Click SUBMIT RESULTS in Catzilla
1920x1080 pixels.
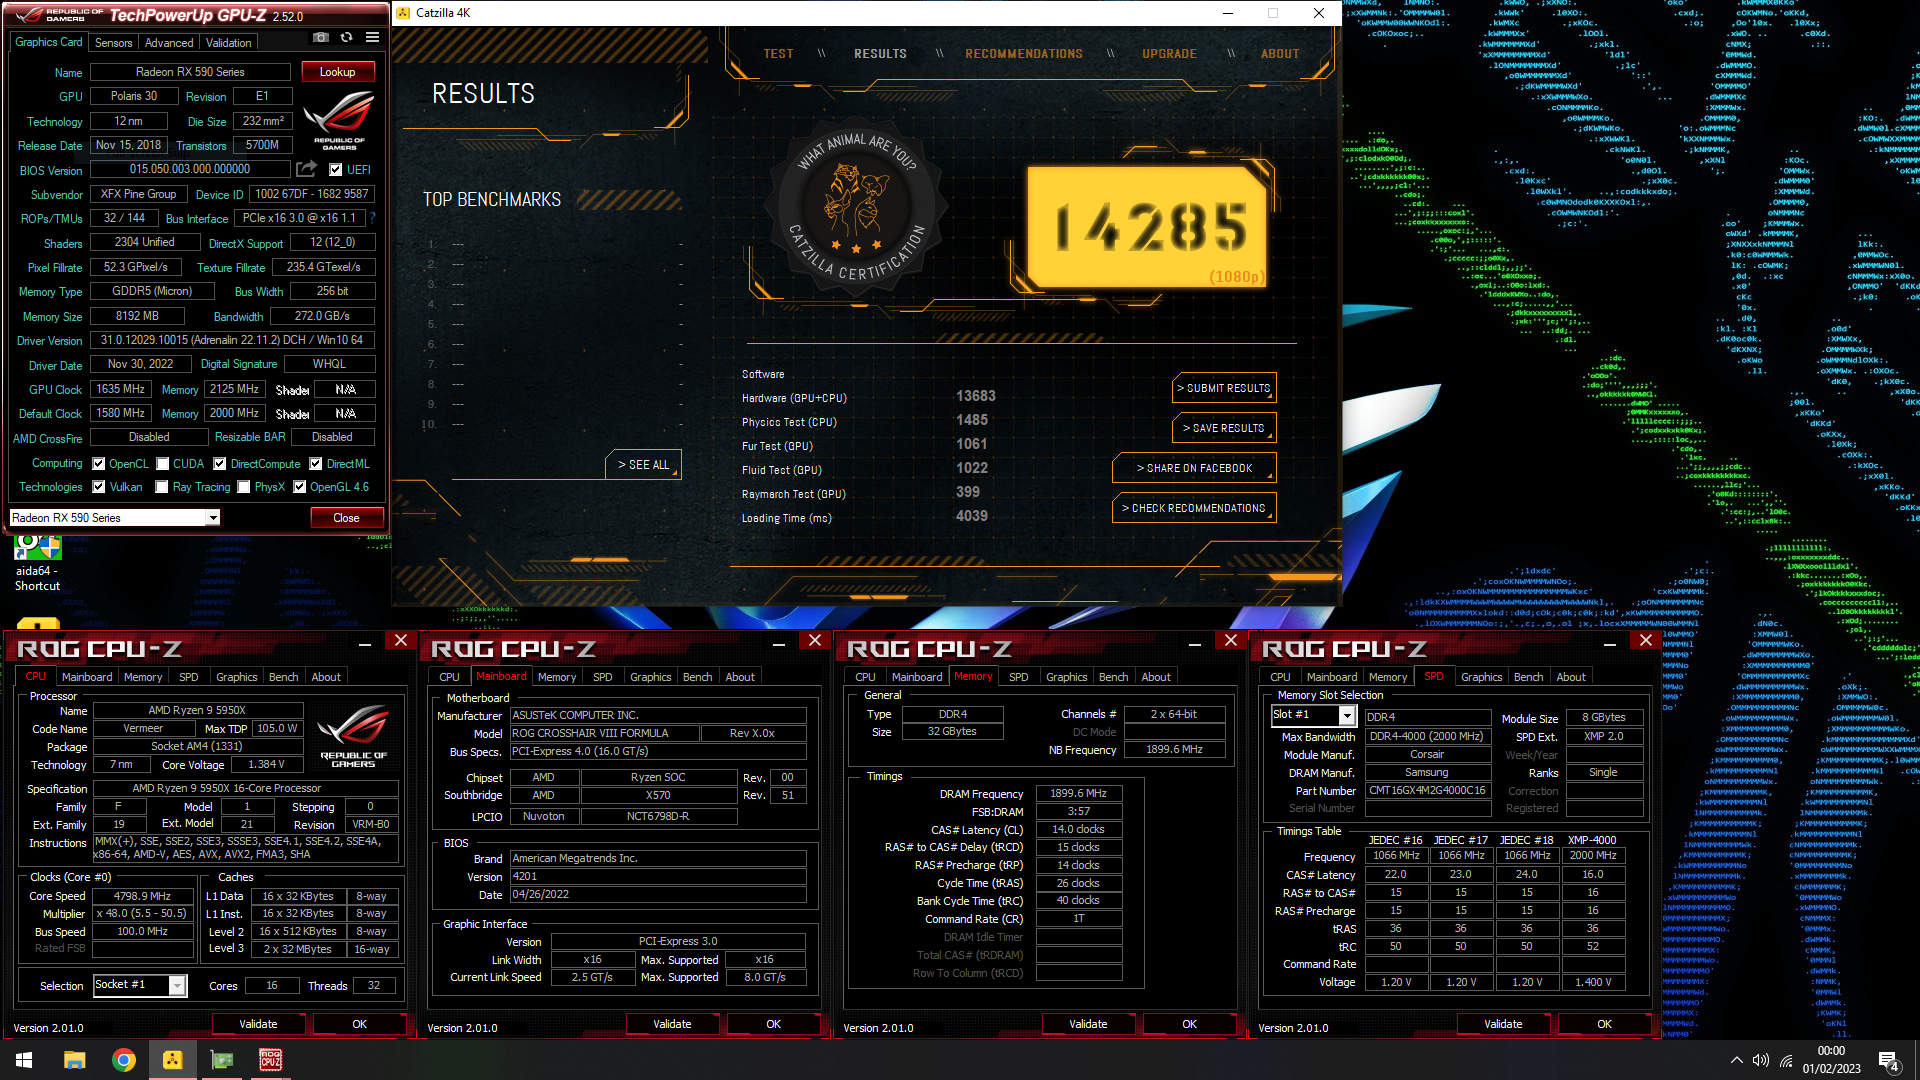pos(1224,388)
